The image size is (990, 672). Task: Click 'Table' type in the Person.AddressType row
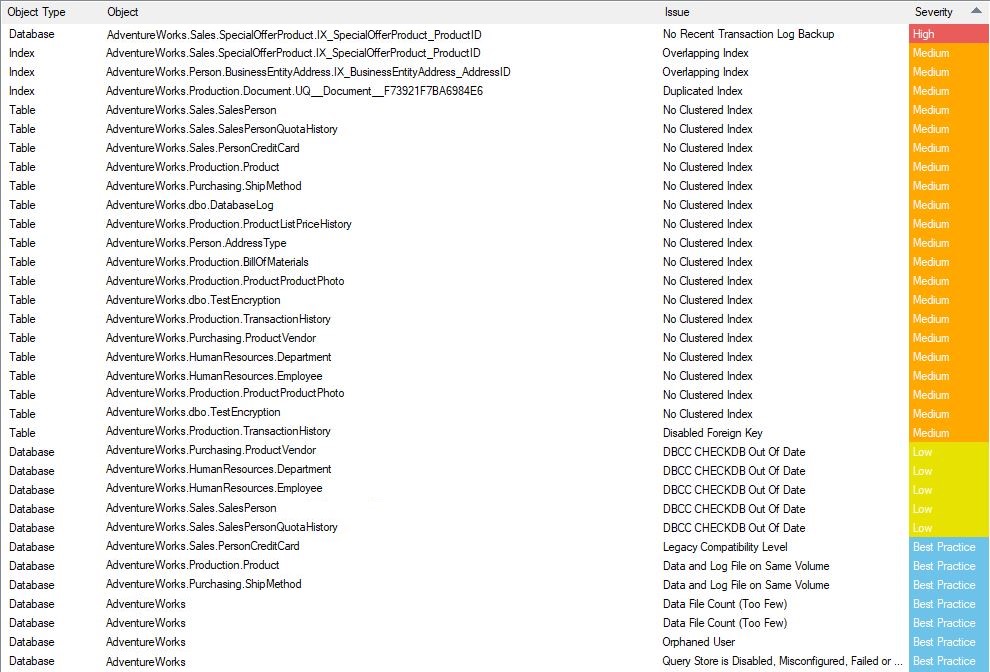pos(22,243)
